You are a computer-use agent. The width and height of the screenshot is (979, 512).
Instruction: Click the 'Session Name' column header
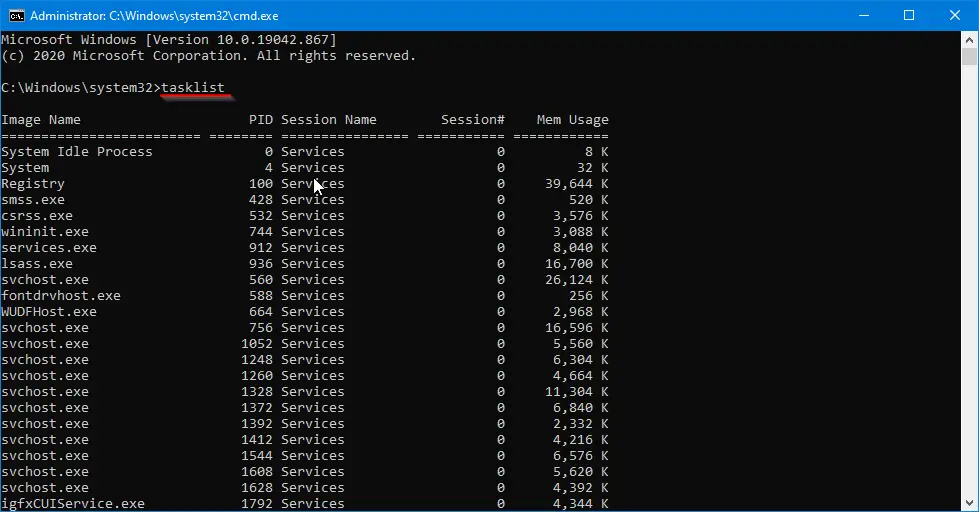[x=329, y=120]
